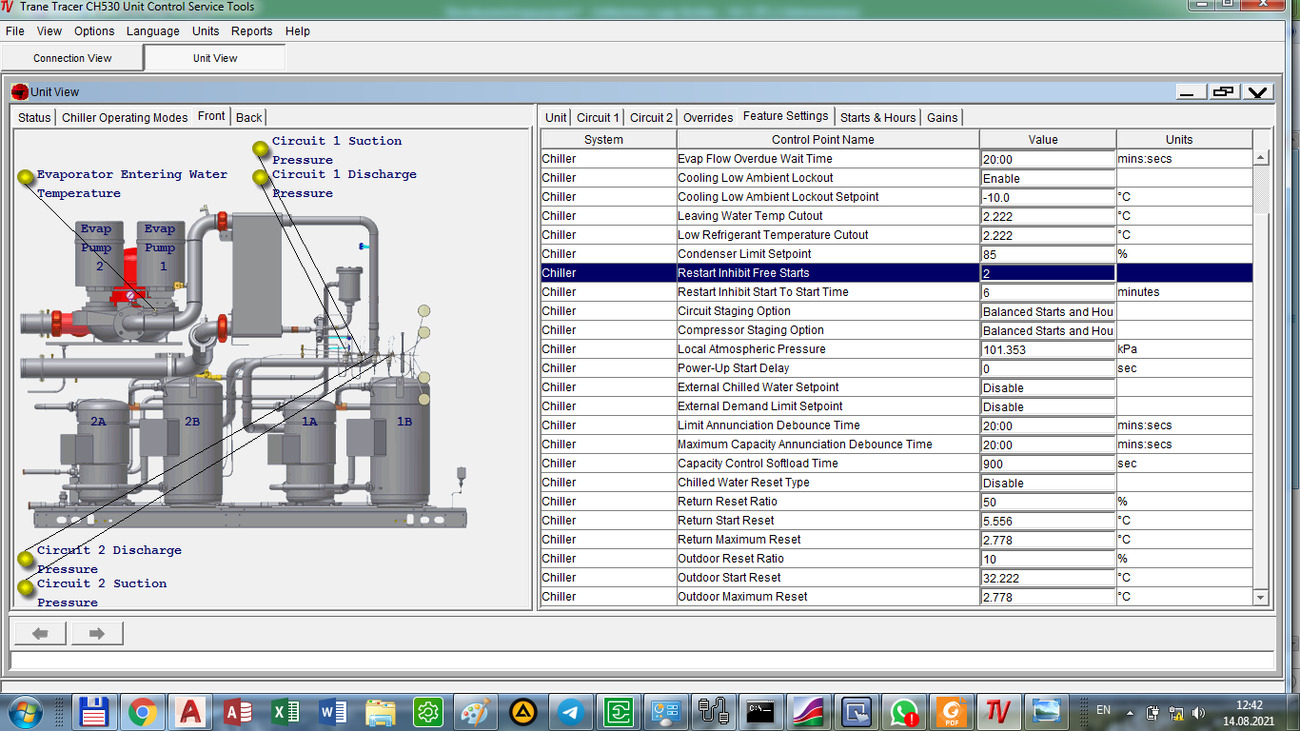The height and width of the screenshot is (731, 1300).
Task: Click the red Unit View window icon
Action: point(20,92)
